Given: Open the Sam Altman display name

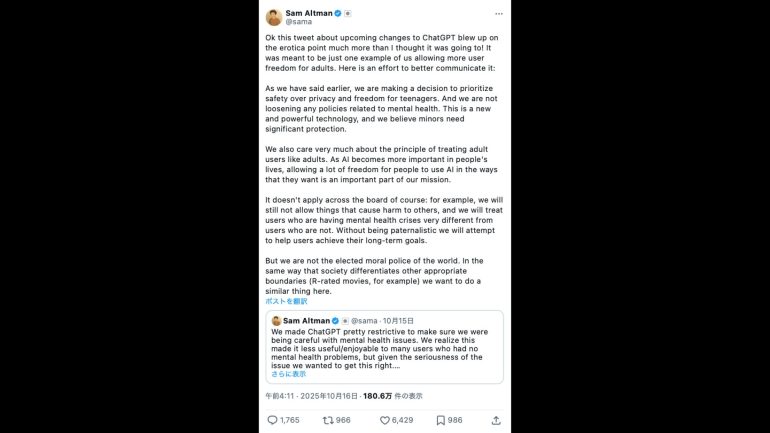Looking at the screenshot, I should point(308,13).
